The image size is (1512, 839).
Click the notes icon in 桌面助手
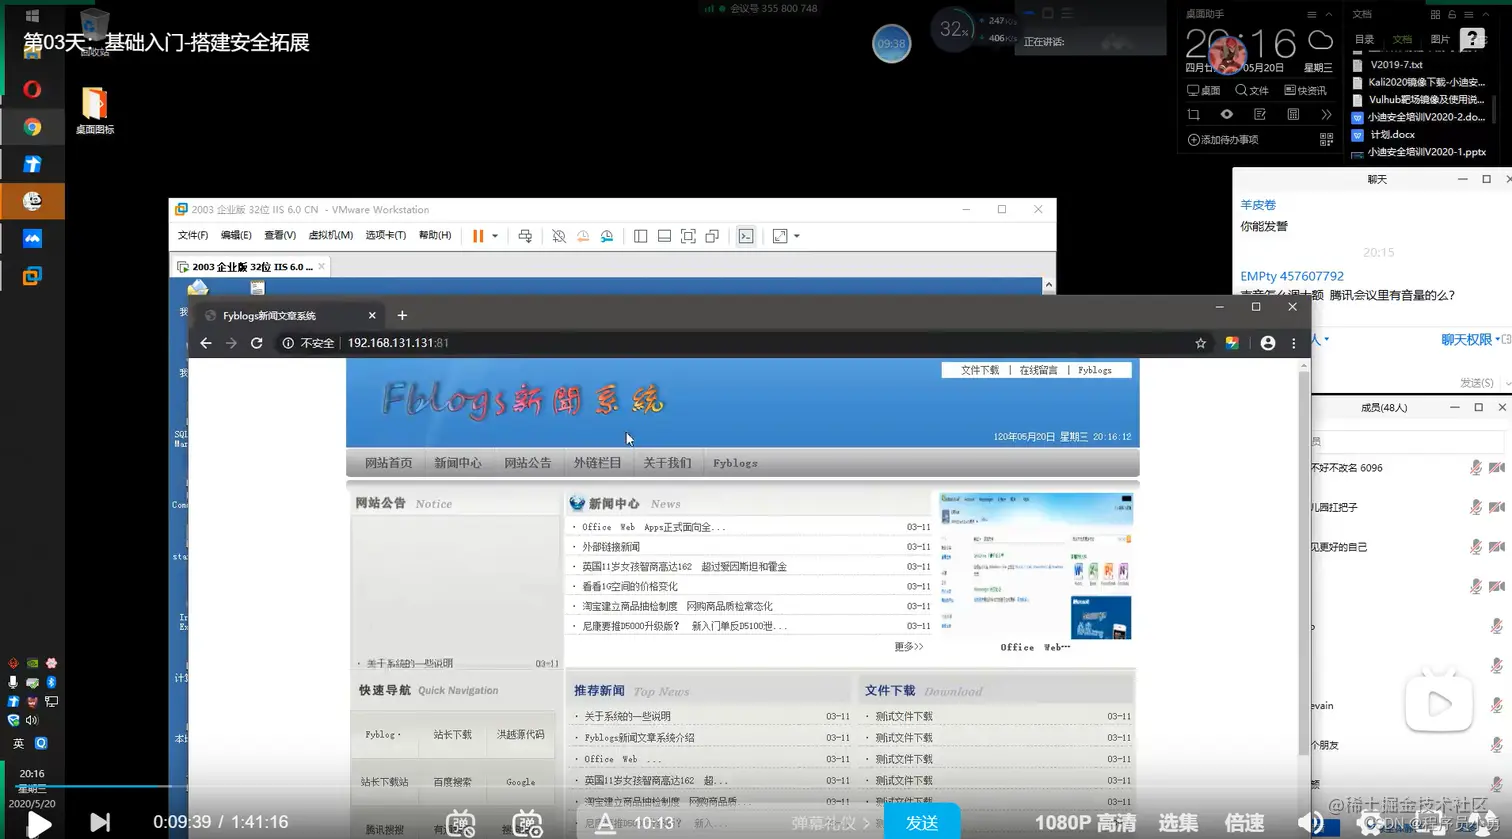click(1260, 115)
